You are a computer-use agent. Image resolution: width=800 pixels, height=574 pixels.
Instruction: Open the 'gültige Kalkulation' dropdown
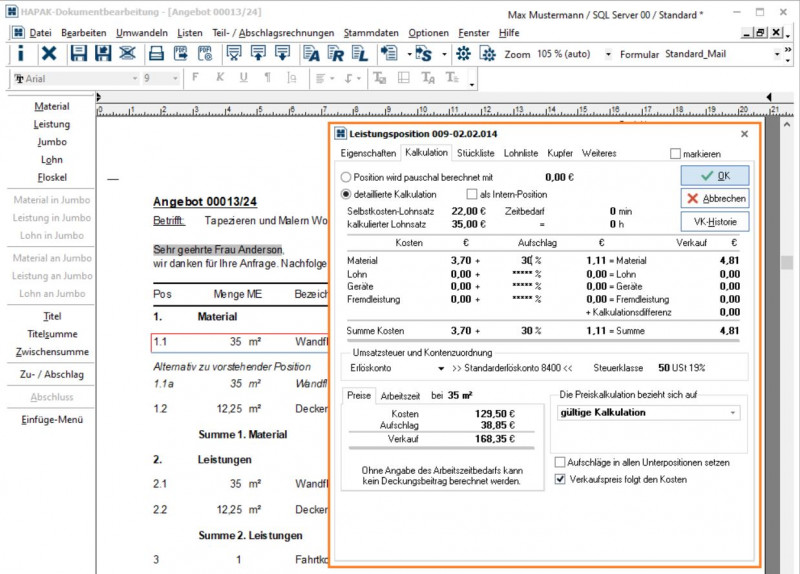coord(731,412)
